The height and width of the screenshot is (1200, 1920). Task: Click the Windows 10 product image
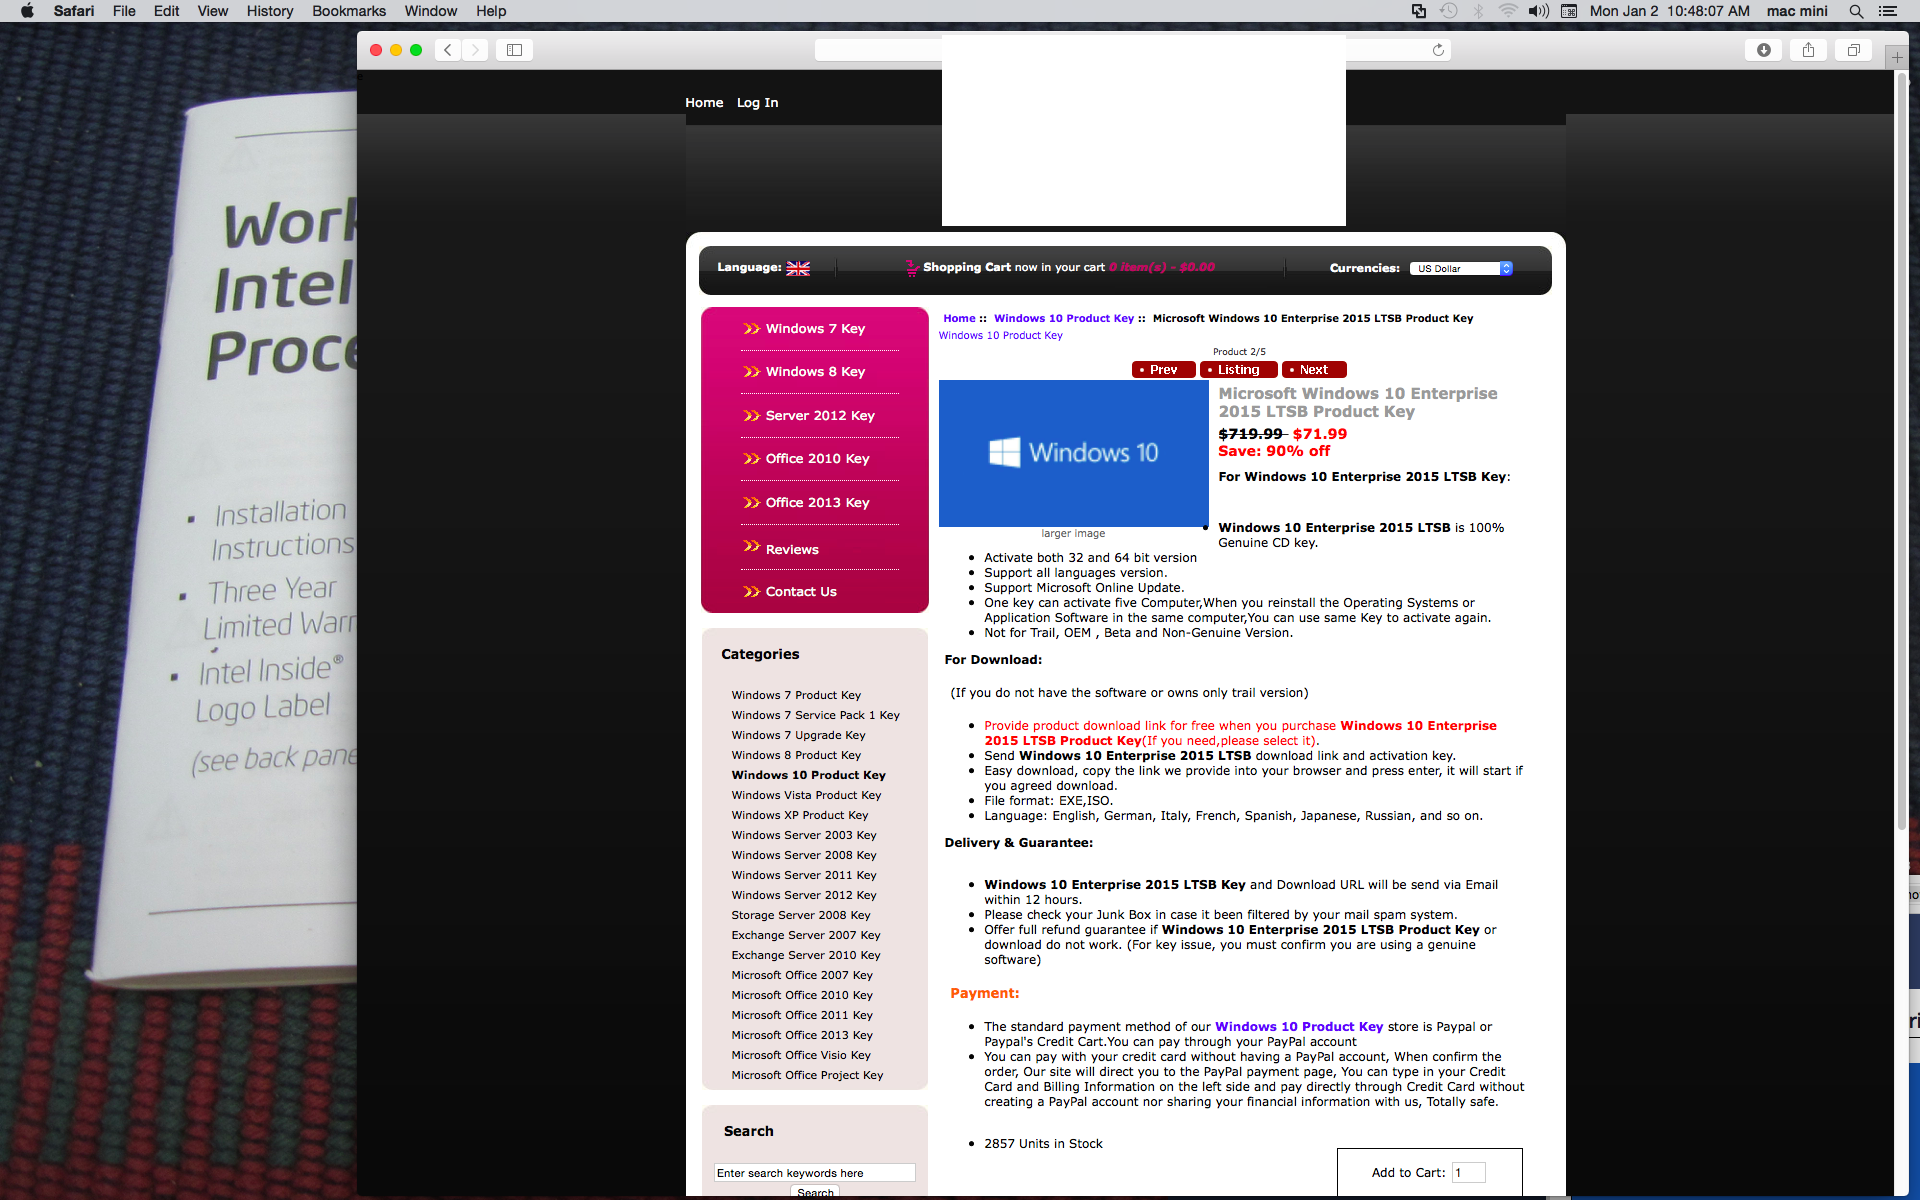coord(1074,453)
